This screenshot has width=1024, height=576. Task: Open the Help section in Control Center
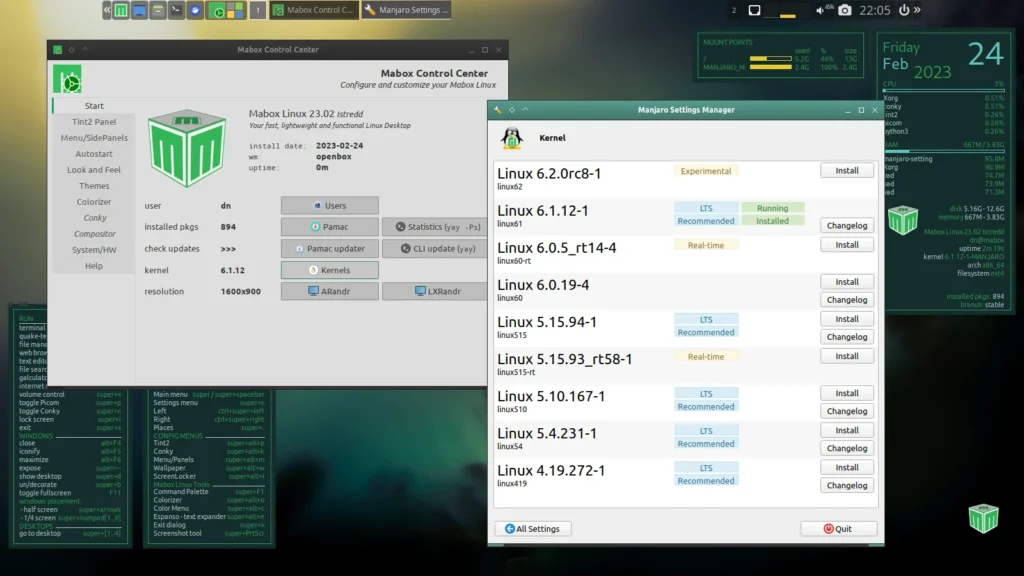coord(94,266)
